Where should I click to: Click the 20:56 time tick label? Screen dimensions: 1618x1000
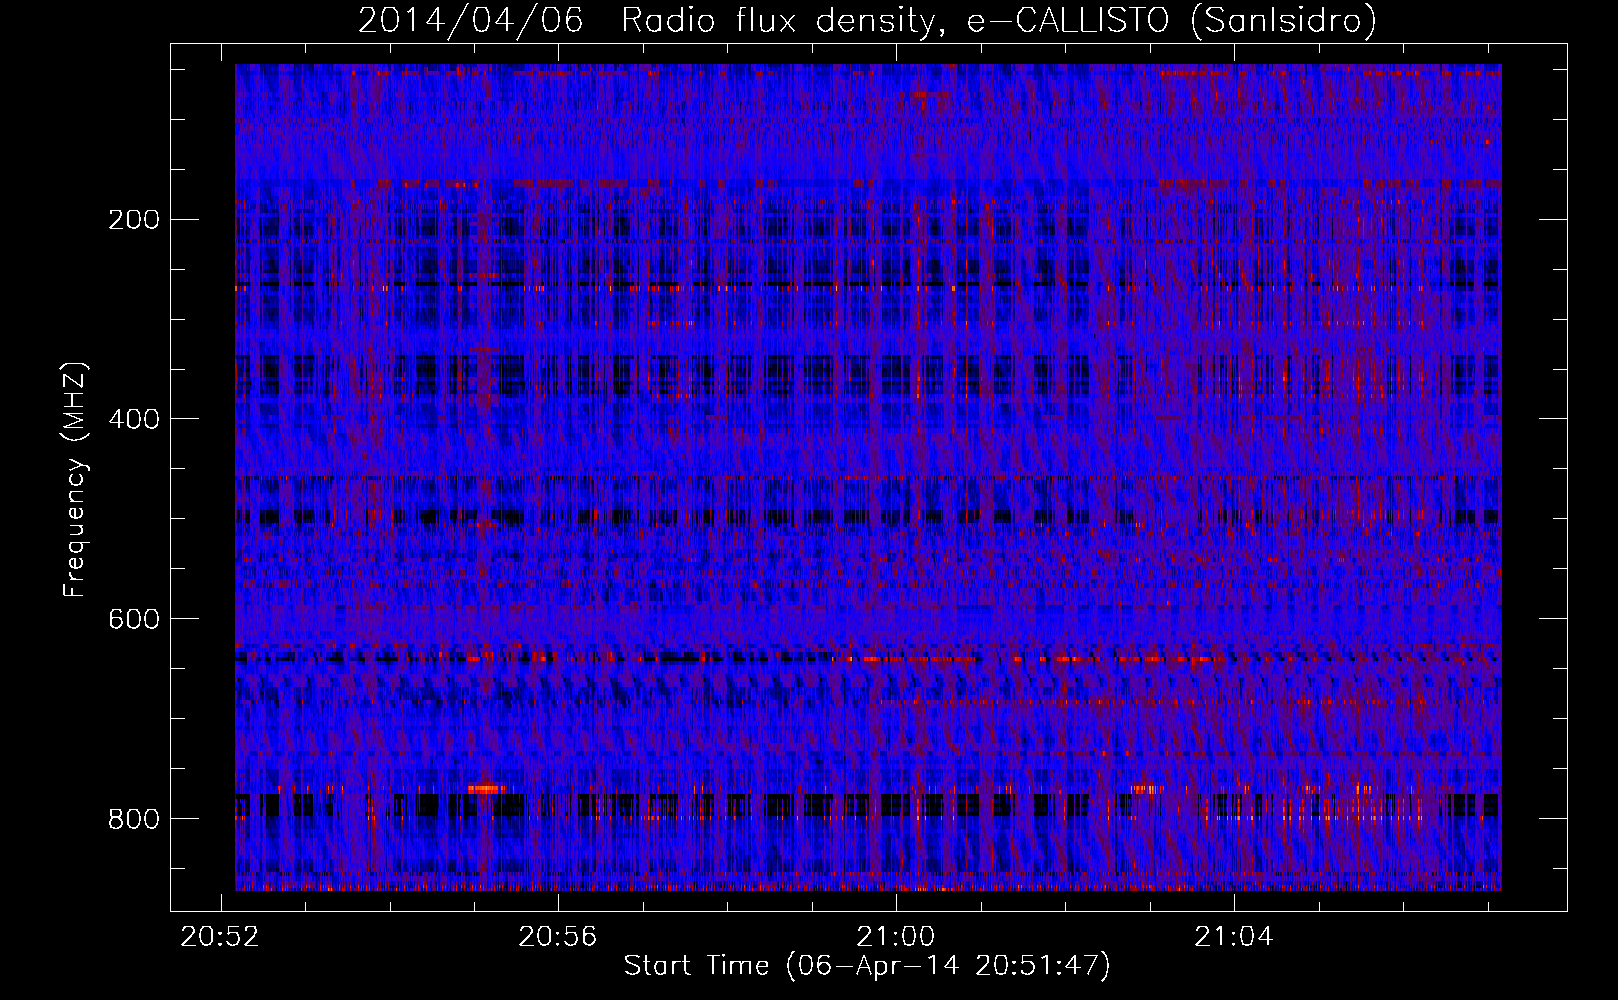click(557, 936)
